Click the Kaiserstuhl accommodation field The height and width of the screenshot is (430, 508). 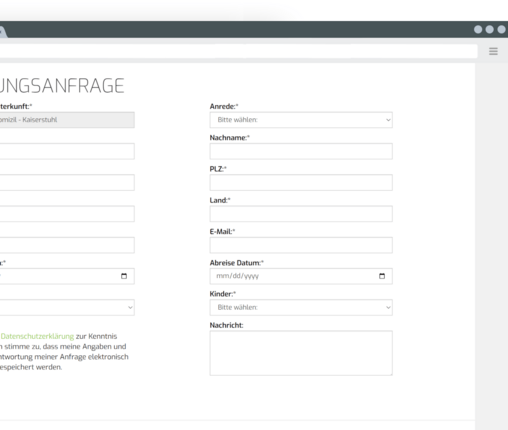(67, 120)
